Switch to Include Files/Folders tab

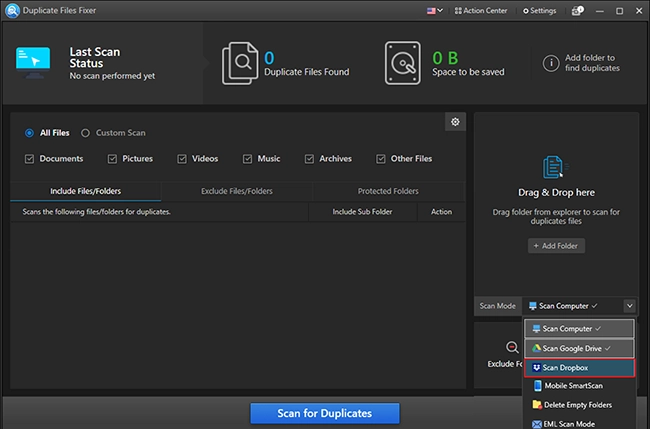(85, 191)
